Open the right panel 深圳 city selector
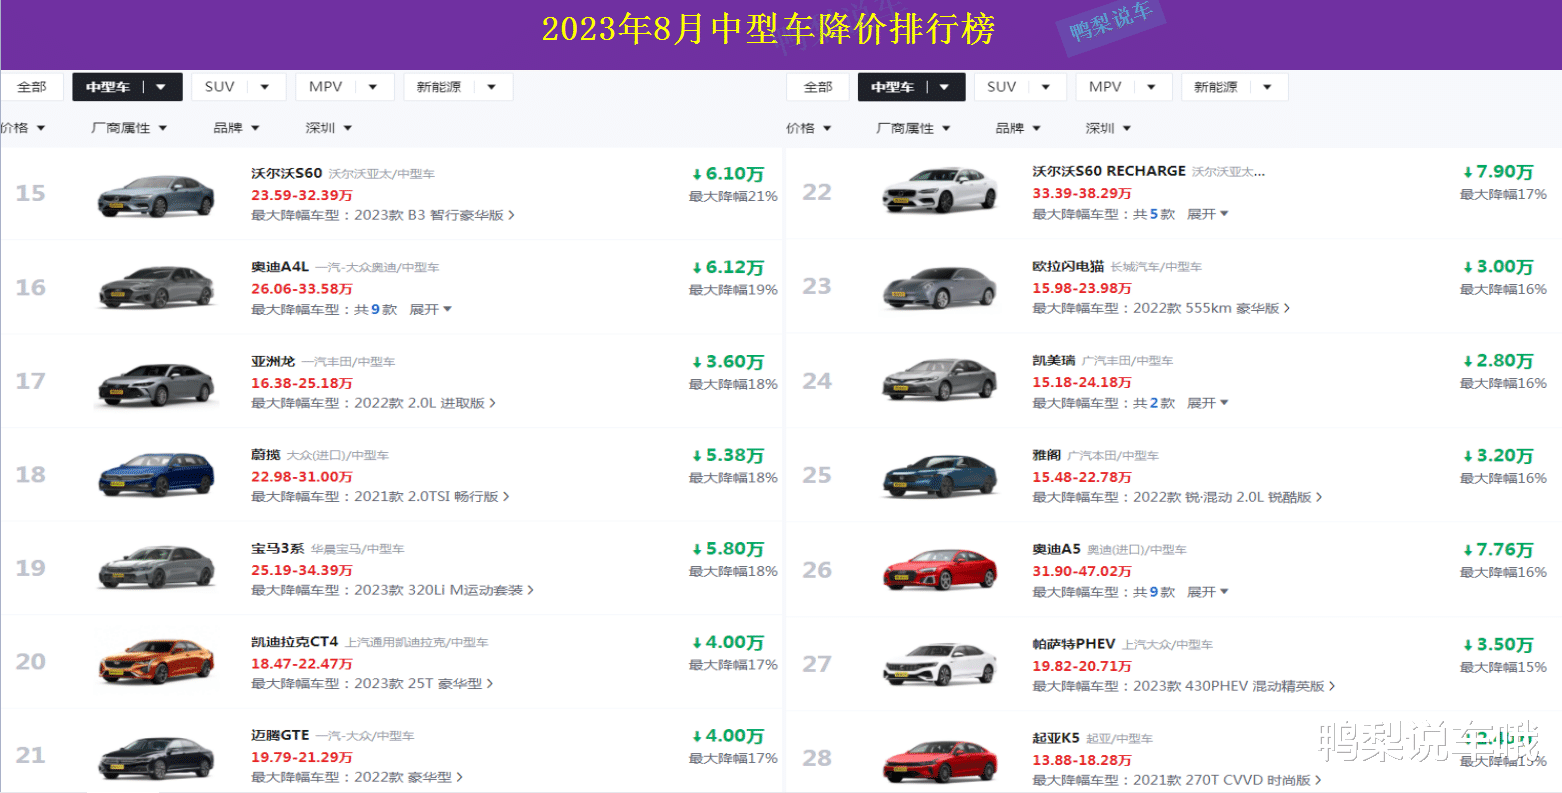Image resolution: width=1562 pixels, height=793 pixels. point(1109,128)
